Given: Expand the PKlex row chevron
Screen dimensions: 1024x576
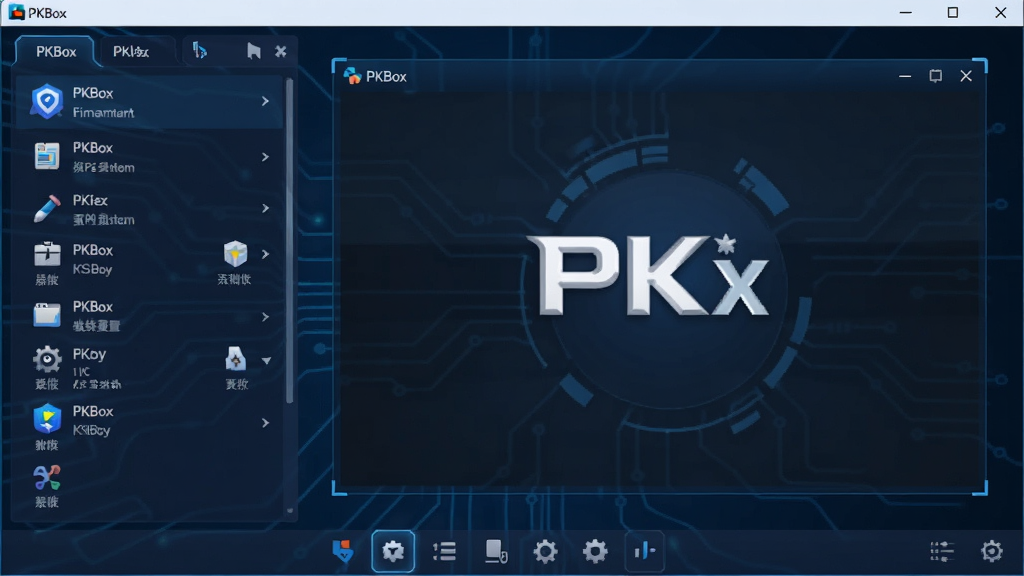Looking at the screenshot, I should point(265,208).
